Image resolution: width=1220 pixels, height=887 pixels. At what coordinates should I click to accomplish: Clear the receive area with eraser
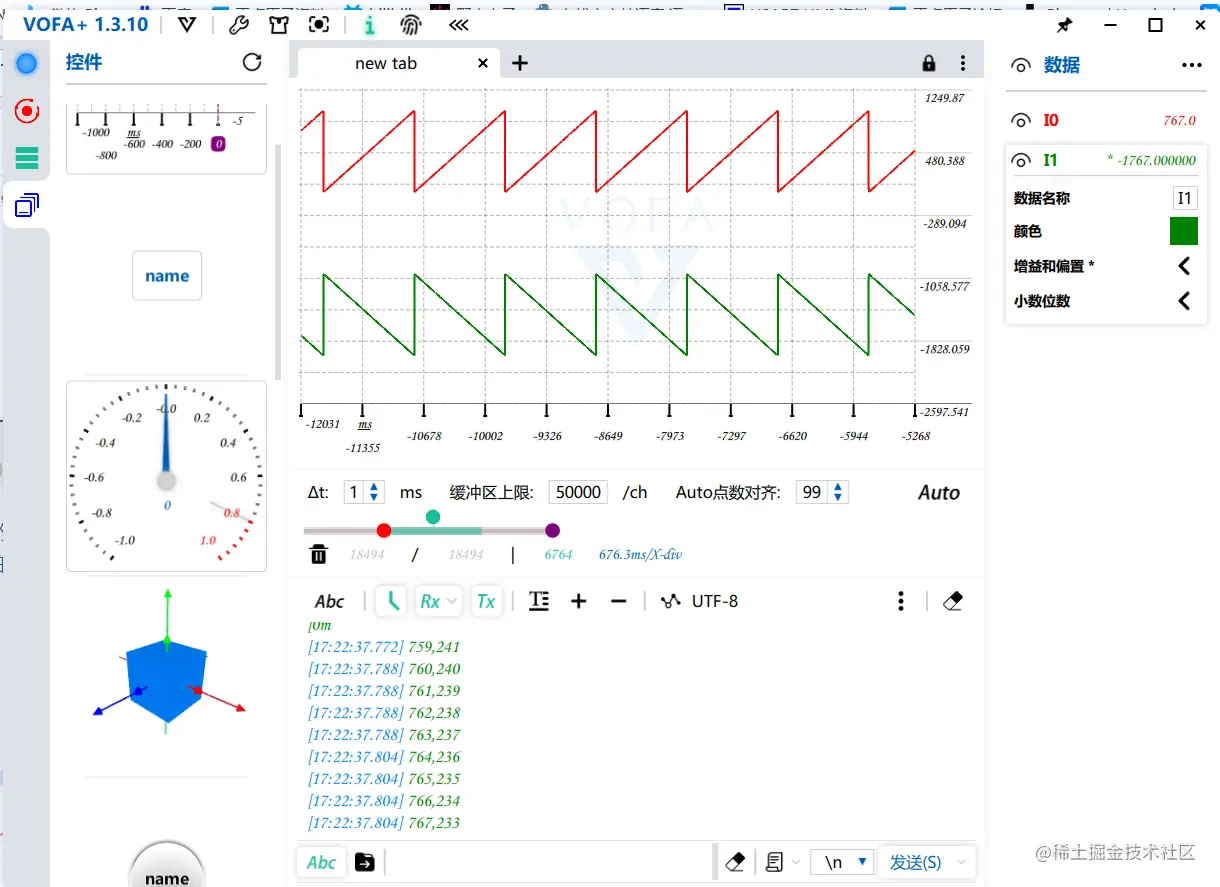pyautogui.click(x=953, y=601)
